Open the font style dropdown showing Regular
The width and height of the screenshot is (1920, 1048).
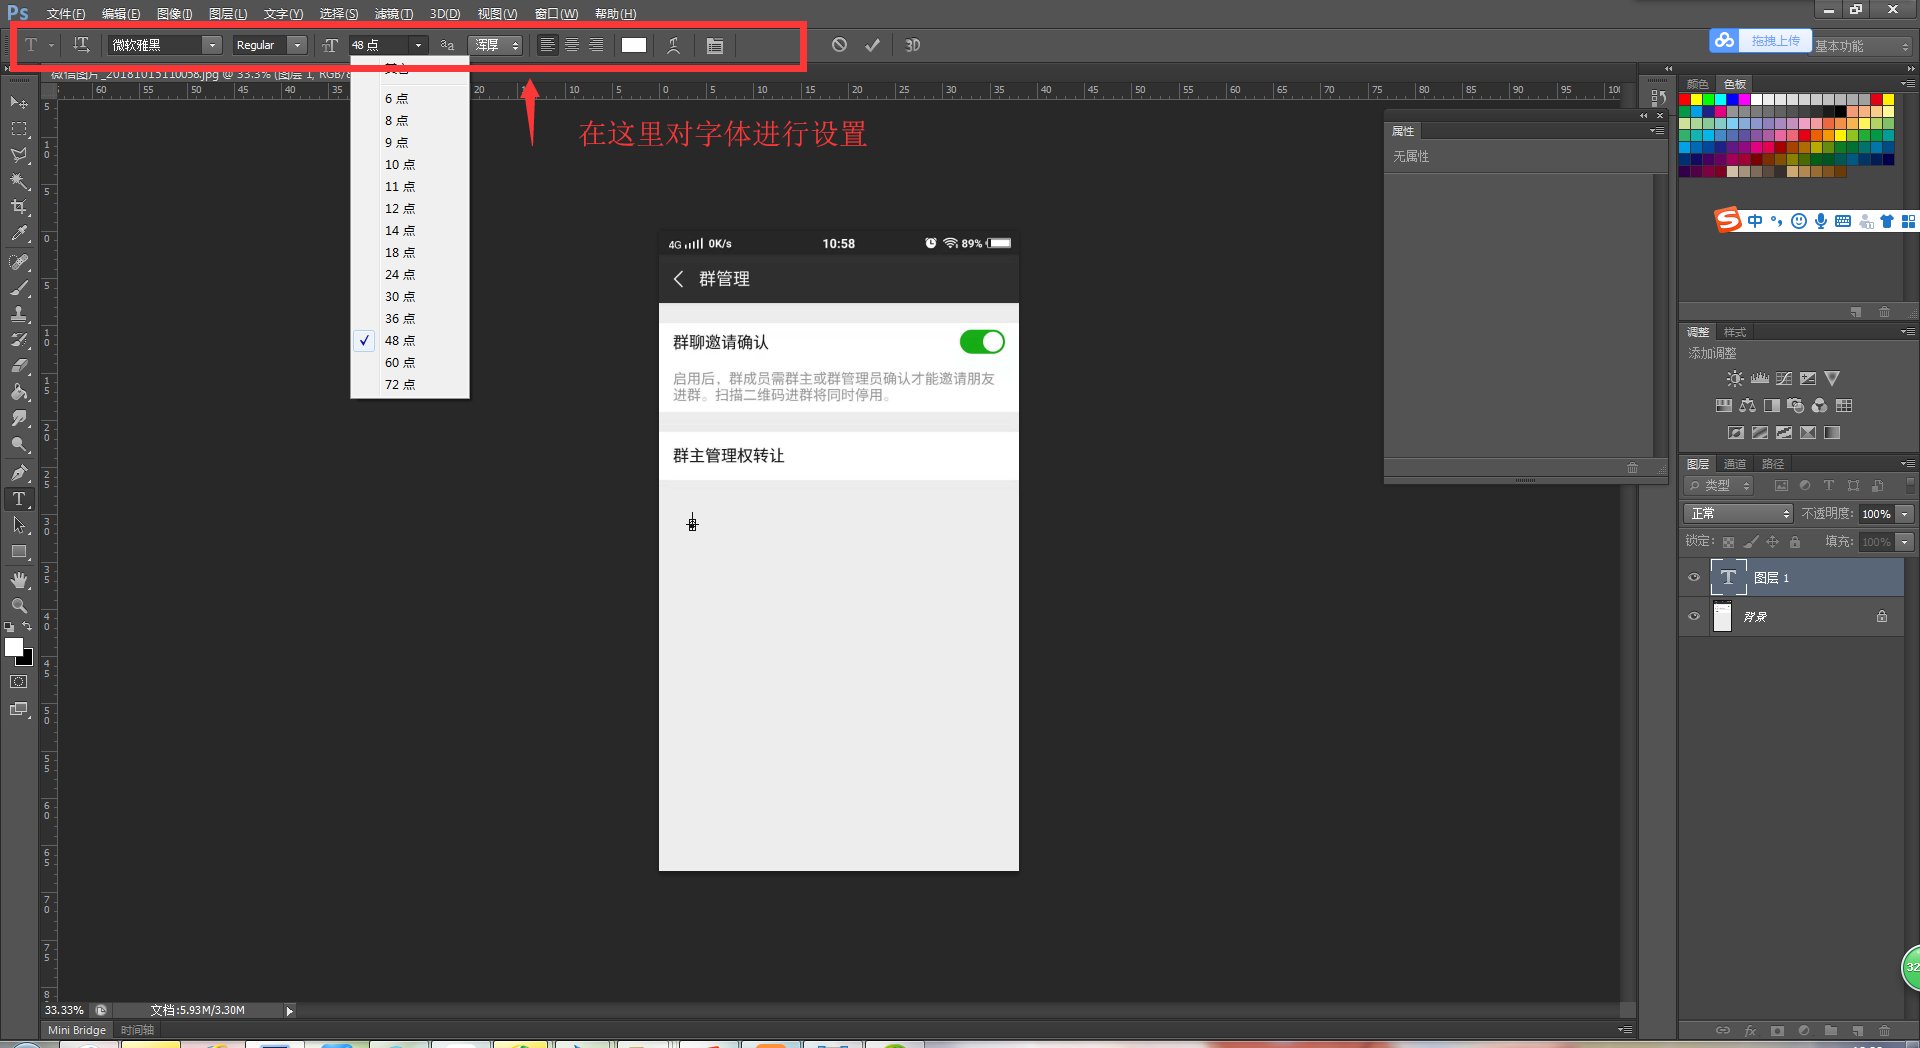click(x=297, y=45)
